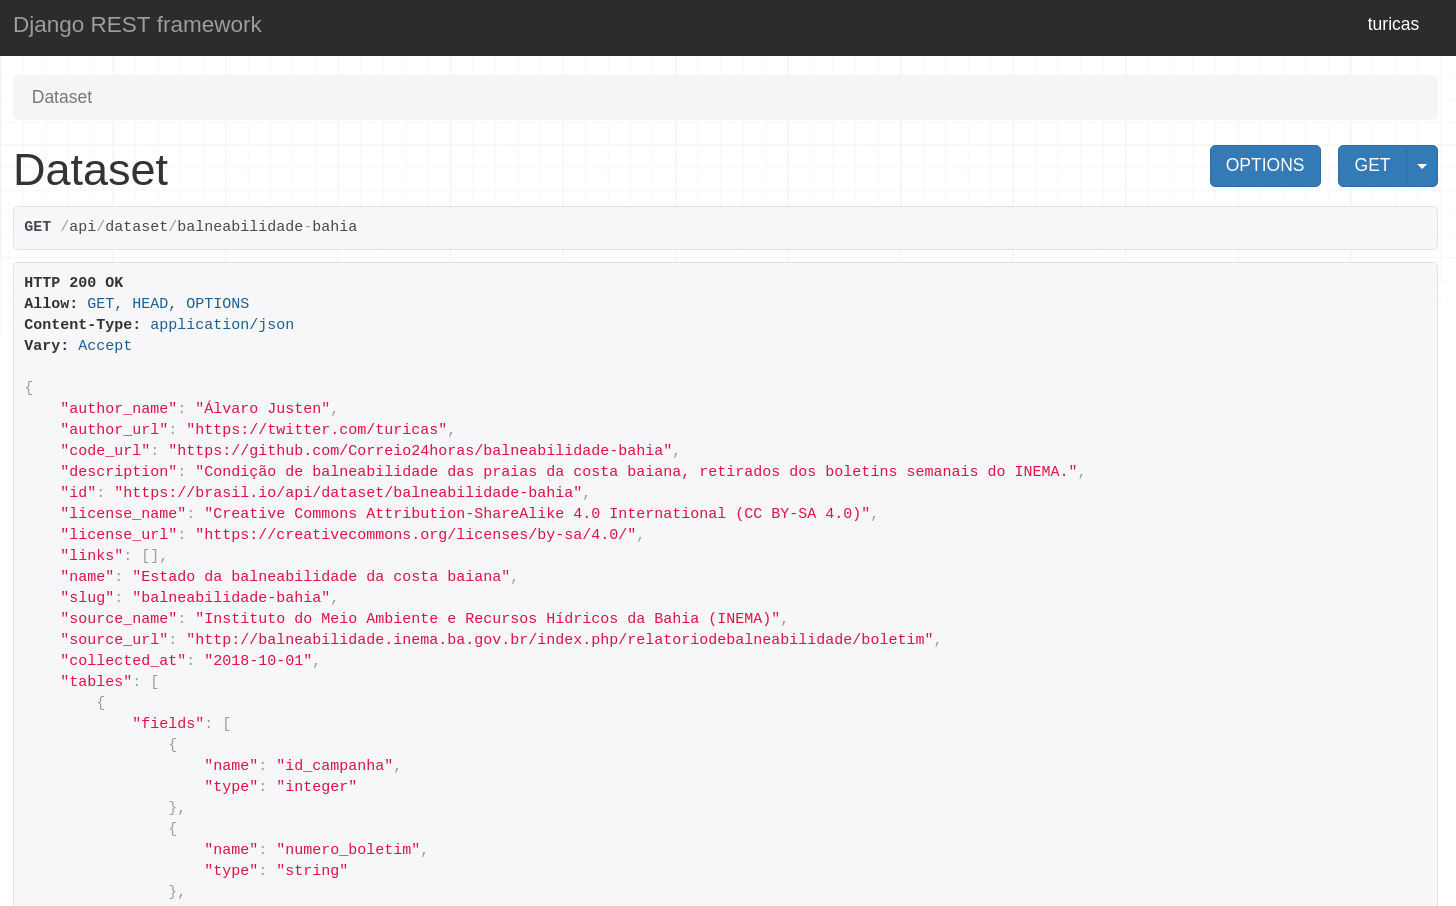Visit the creativecommons.org license URL

(x=415, y=535)
